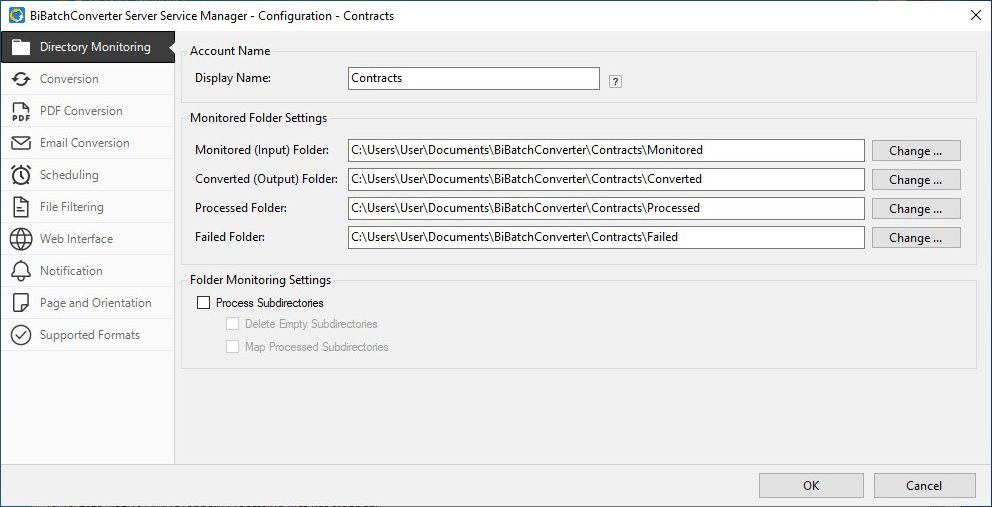
Task: Click the help question mark next to Display Name
Action: pyautogui.click(x=615, y=81)
